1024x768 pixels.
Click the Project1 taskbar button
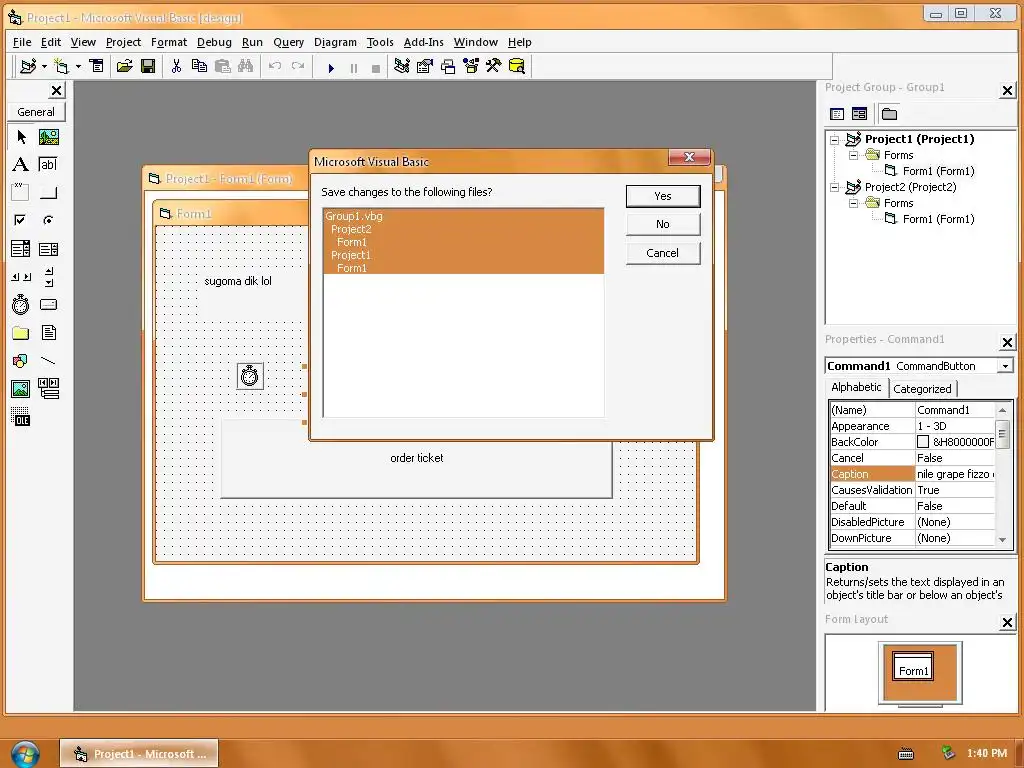tap(139, 754)
